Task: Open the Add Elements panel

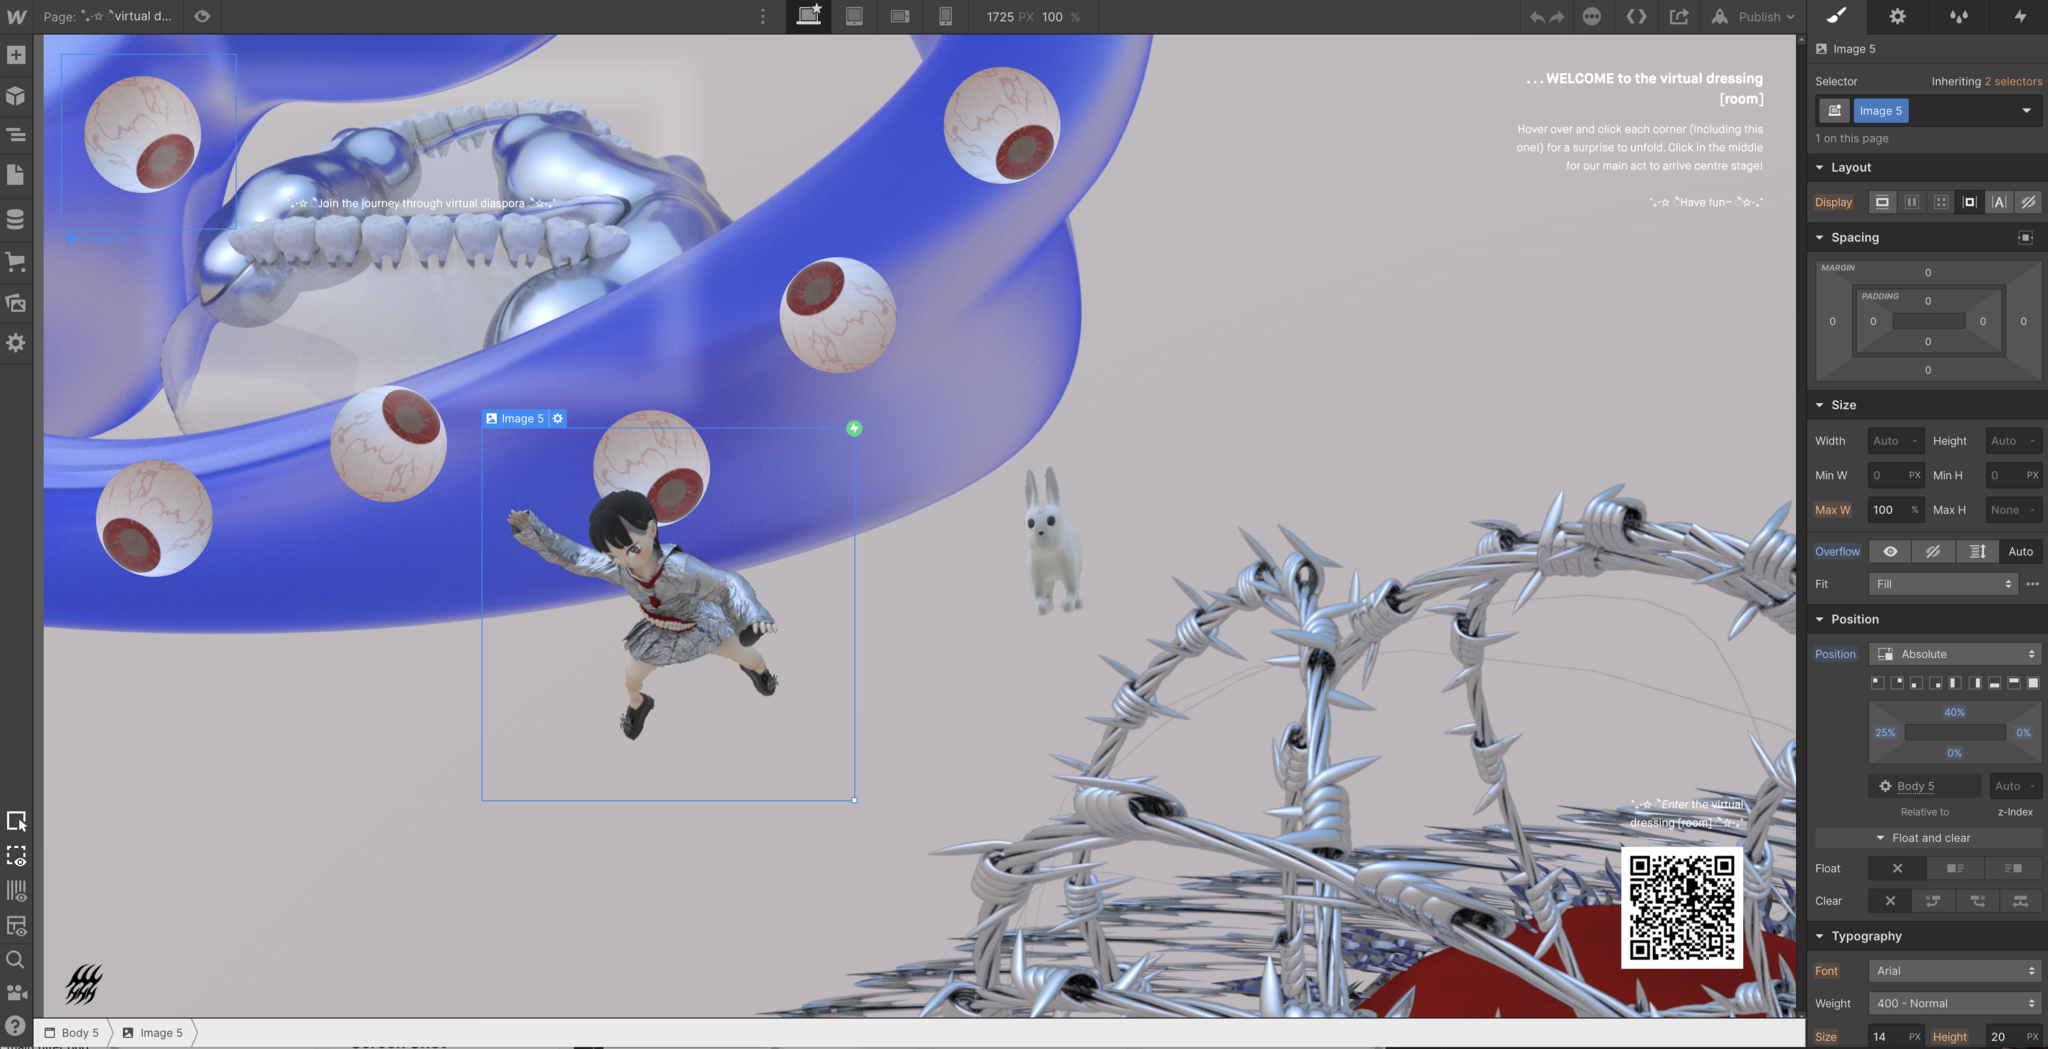Action: point(16,55)
